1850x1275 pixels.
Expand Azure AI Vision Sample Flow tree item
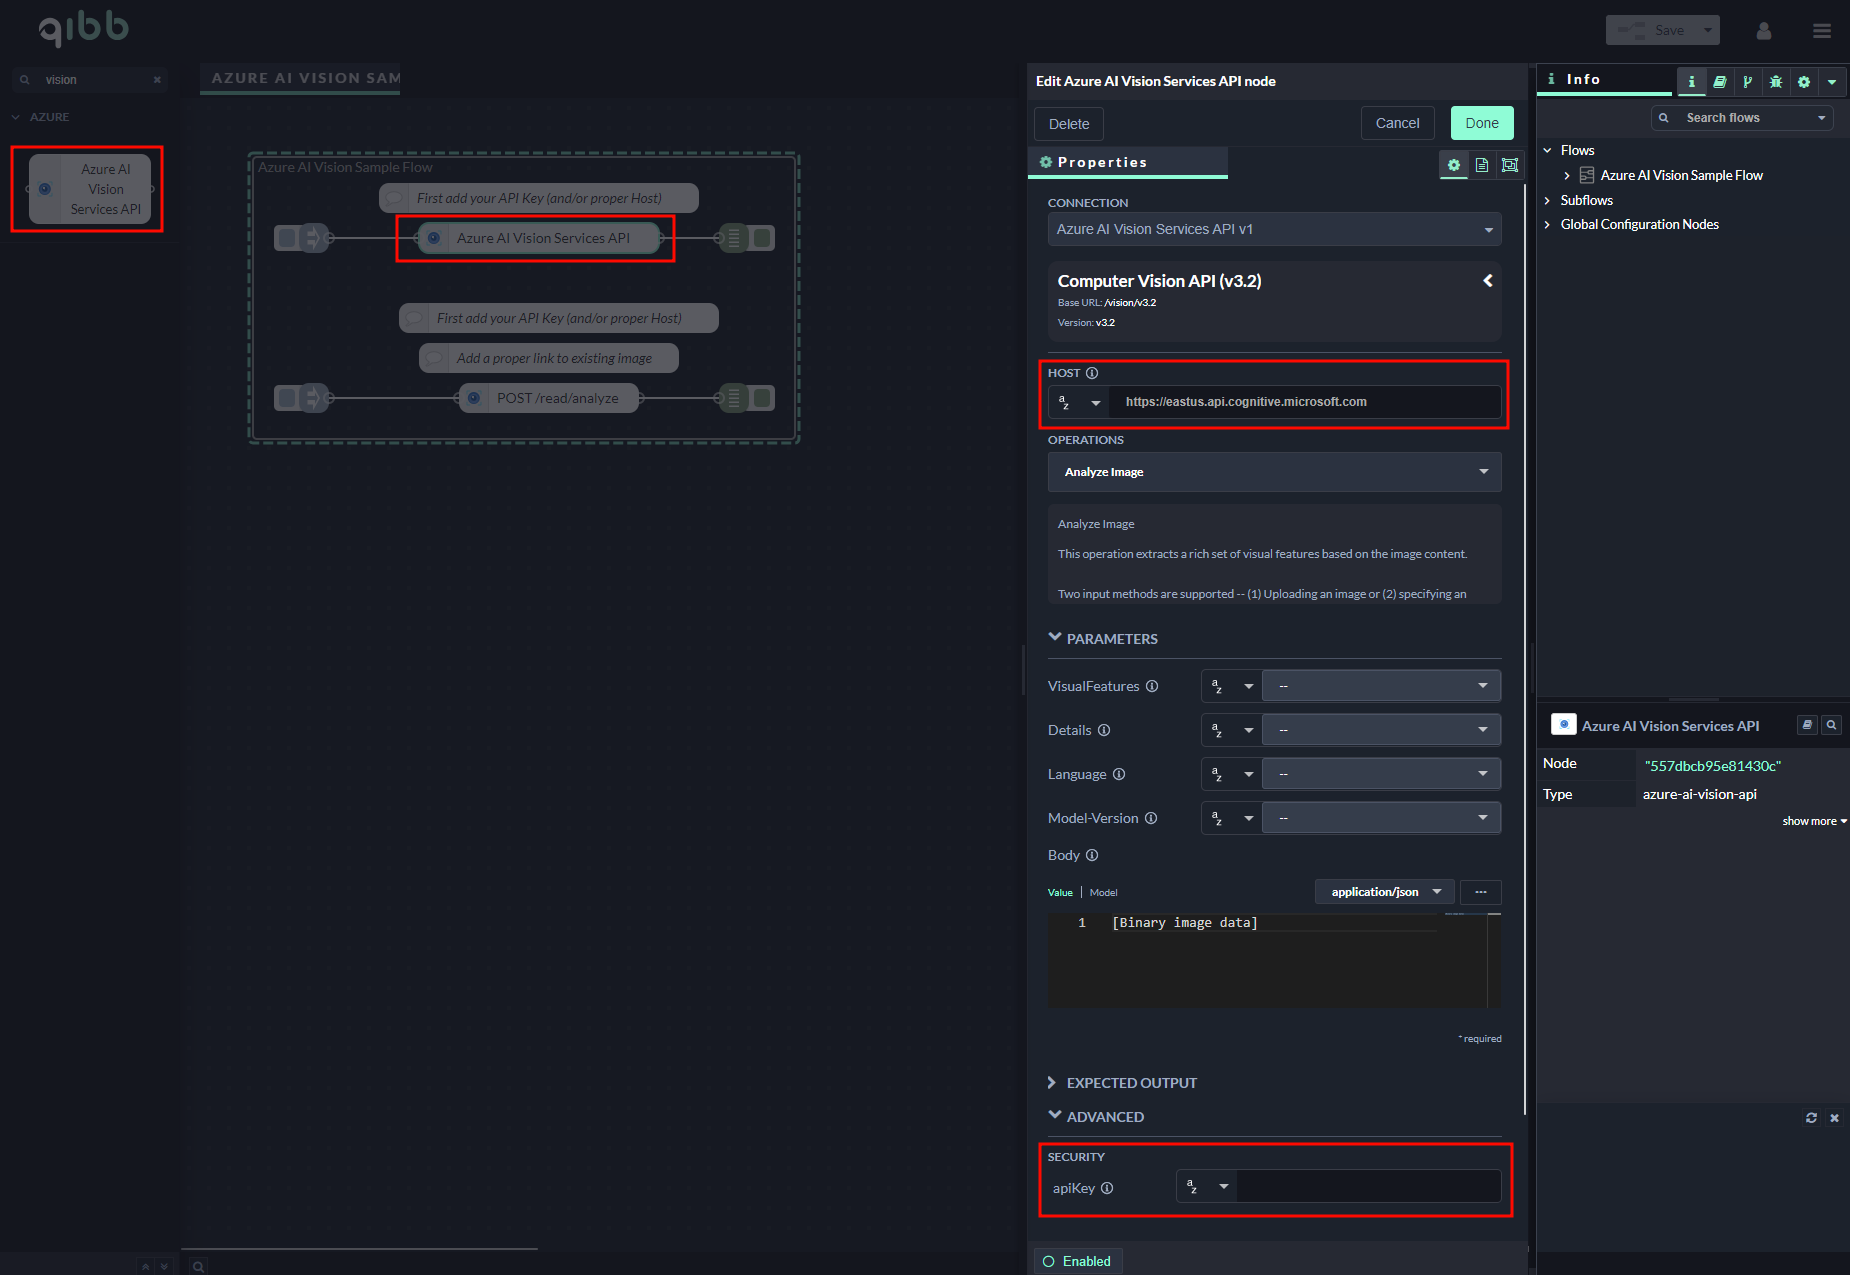click(1567, 175)
